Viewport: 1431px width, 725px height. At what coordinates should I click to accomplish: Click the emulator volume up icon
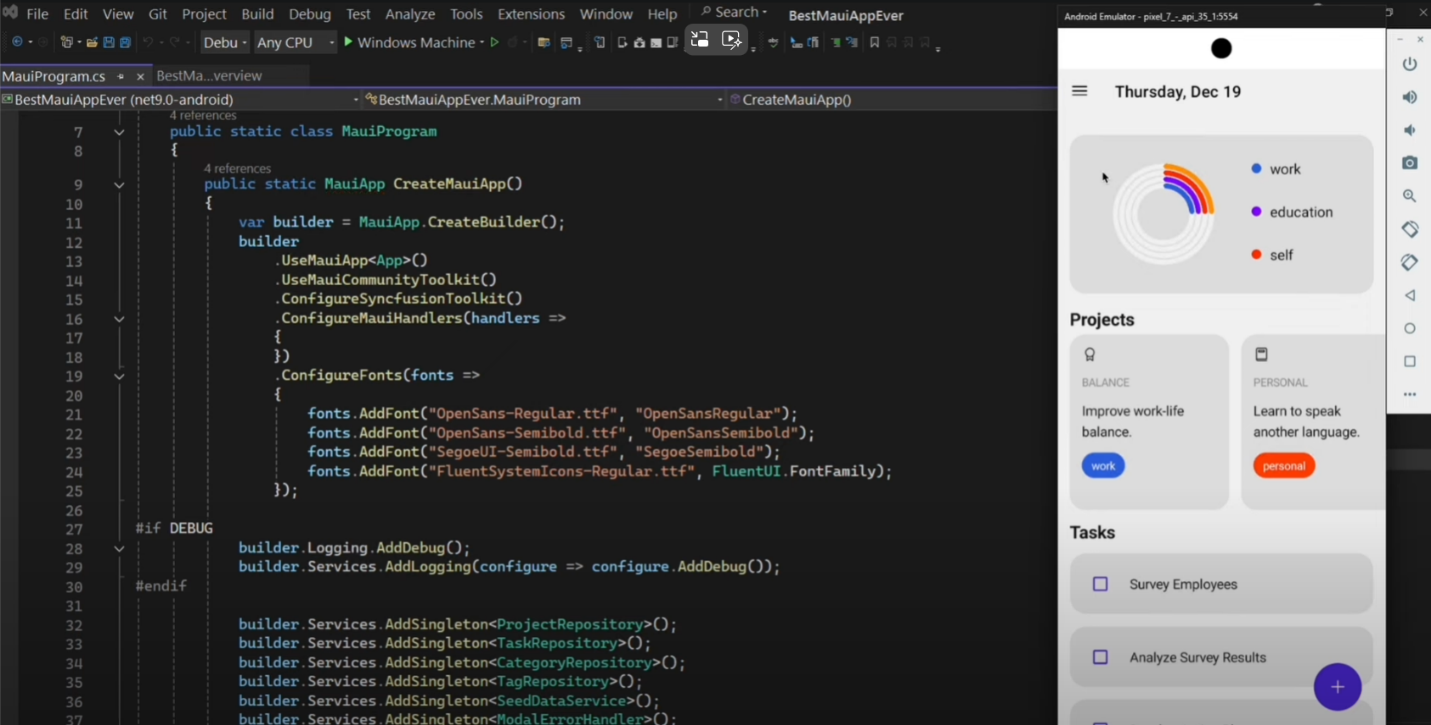point(1409,97)
